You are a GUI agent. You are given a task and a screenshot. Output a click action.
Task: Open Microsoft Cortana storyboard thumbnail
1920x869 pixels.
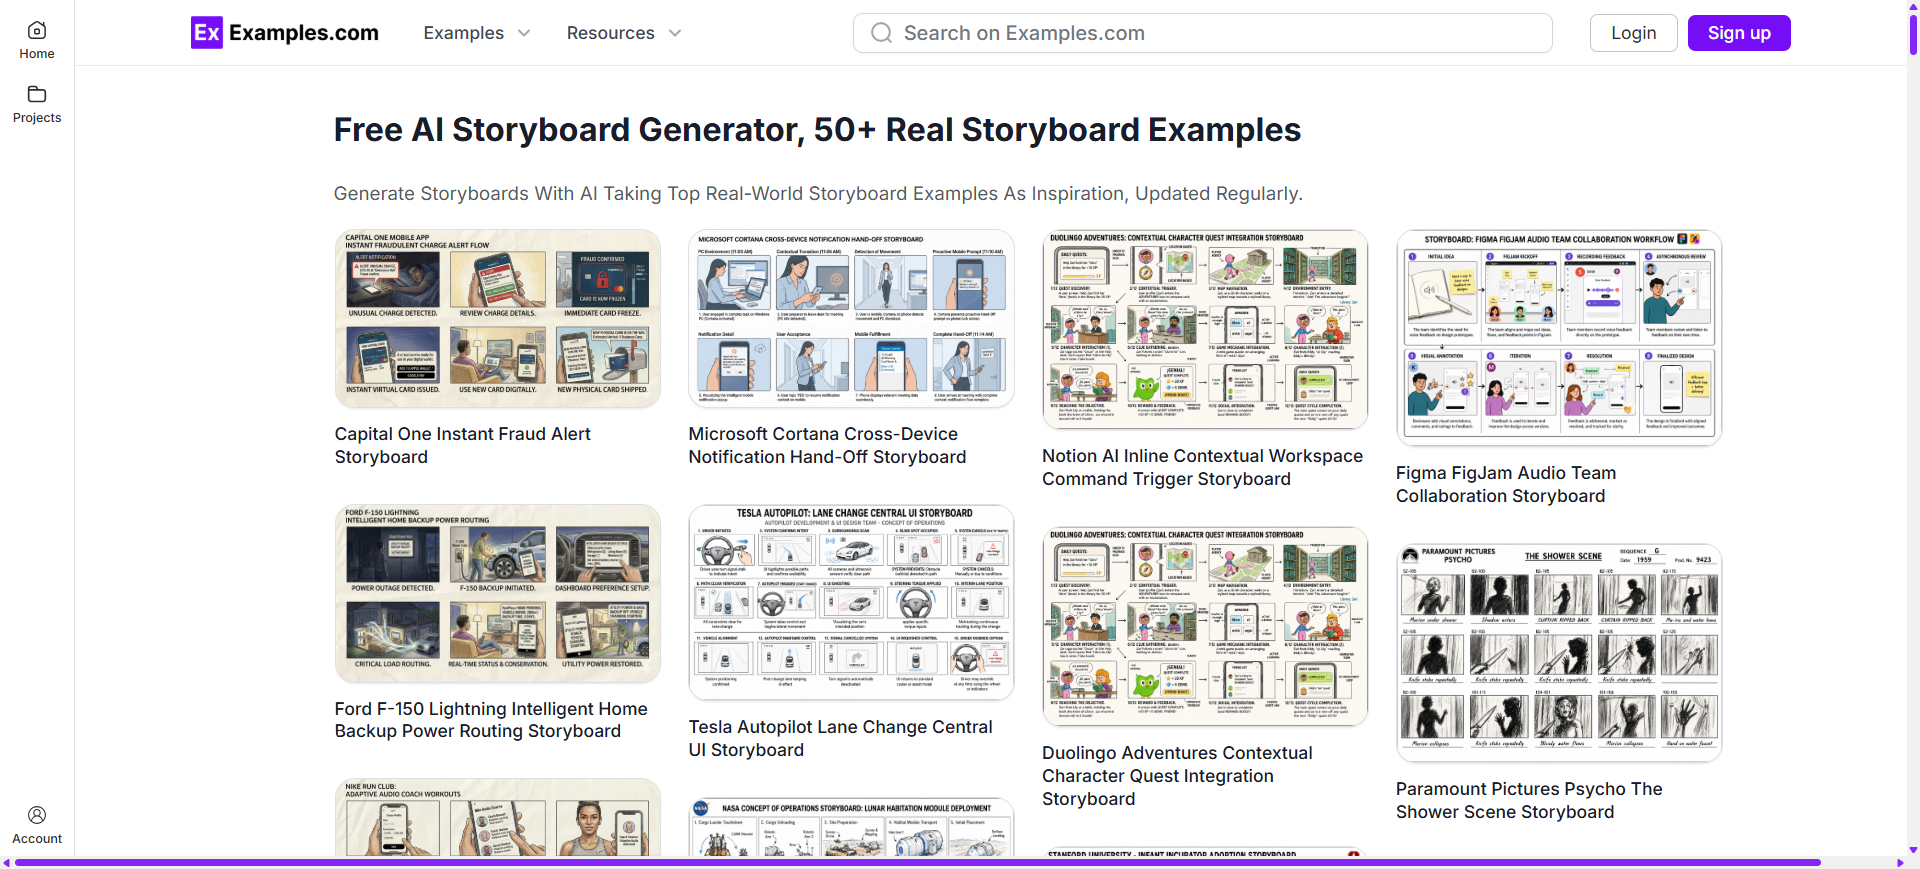point(851,319)
